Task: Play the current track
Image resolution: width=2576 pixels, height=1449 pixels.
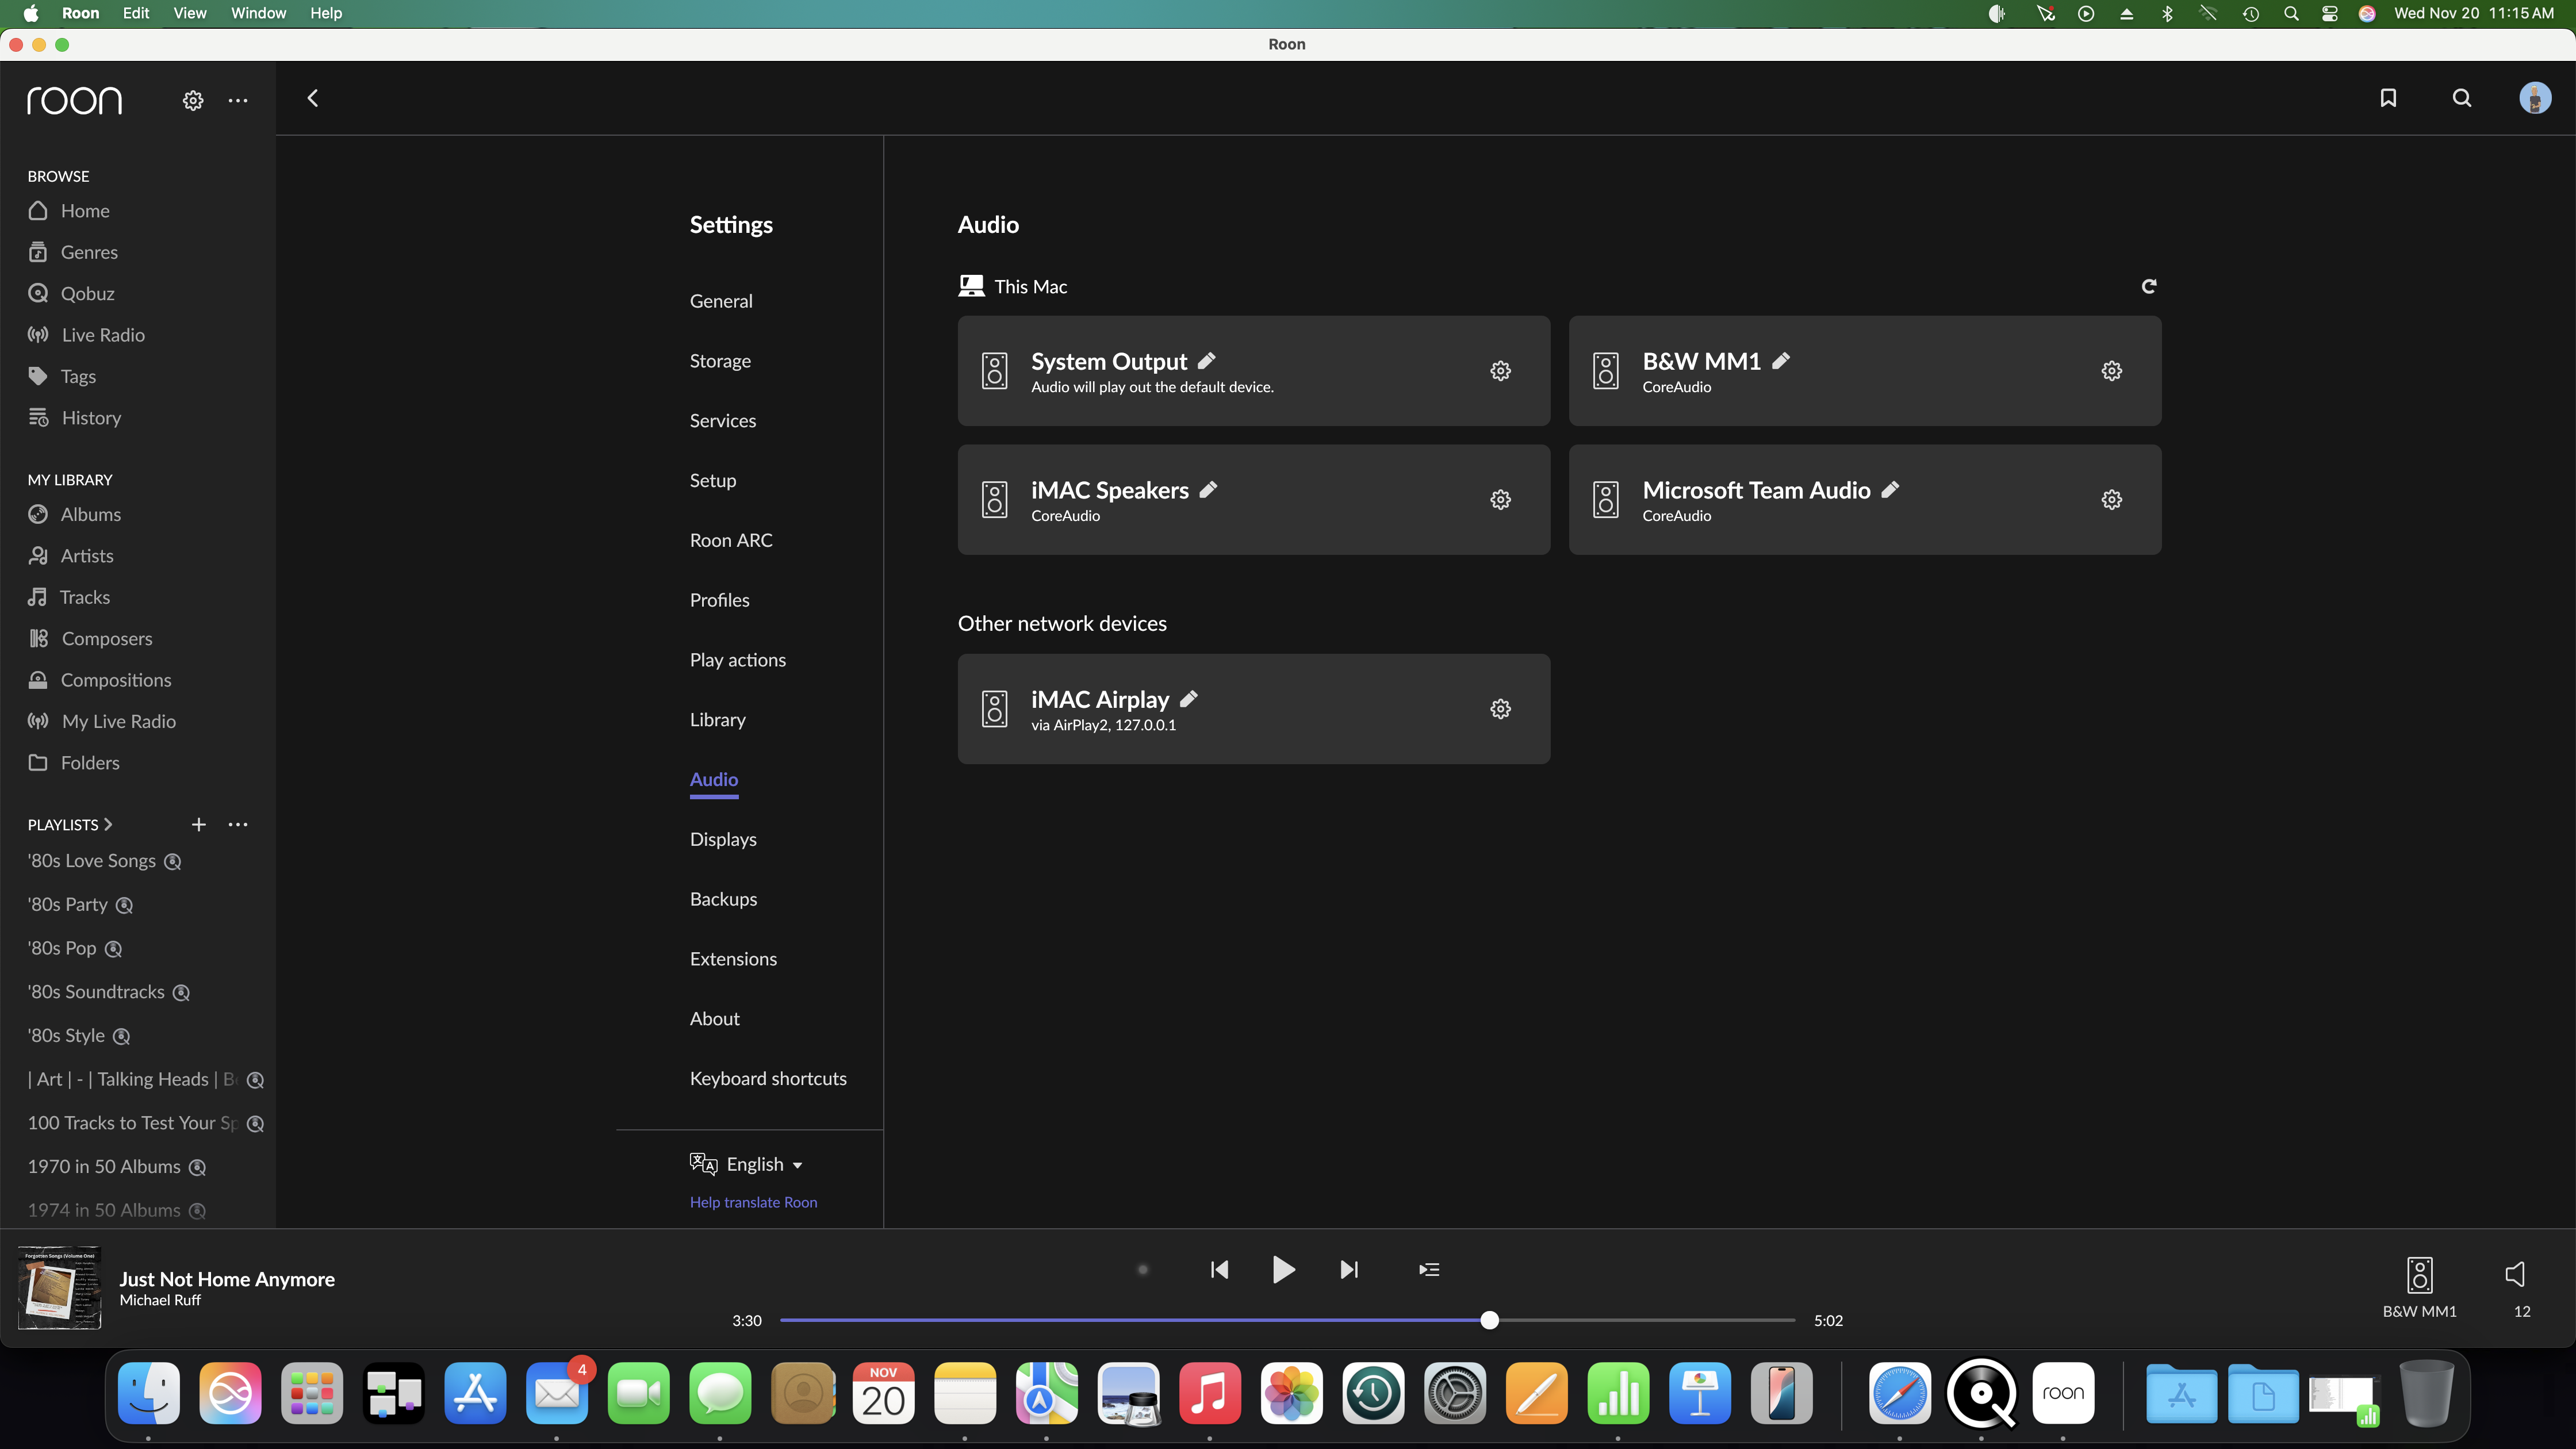Action: click(1283, 1269)
